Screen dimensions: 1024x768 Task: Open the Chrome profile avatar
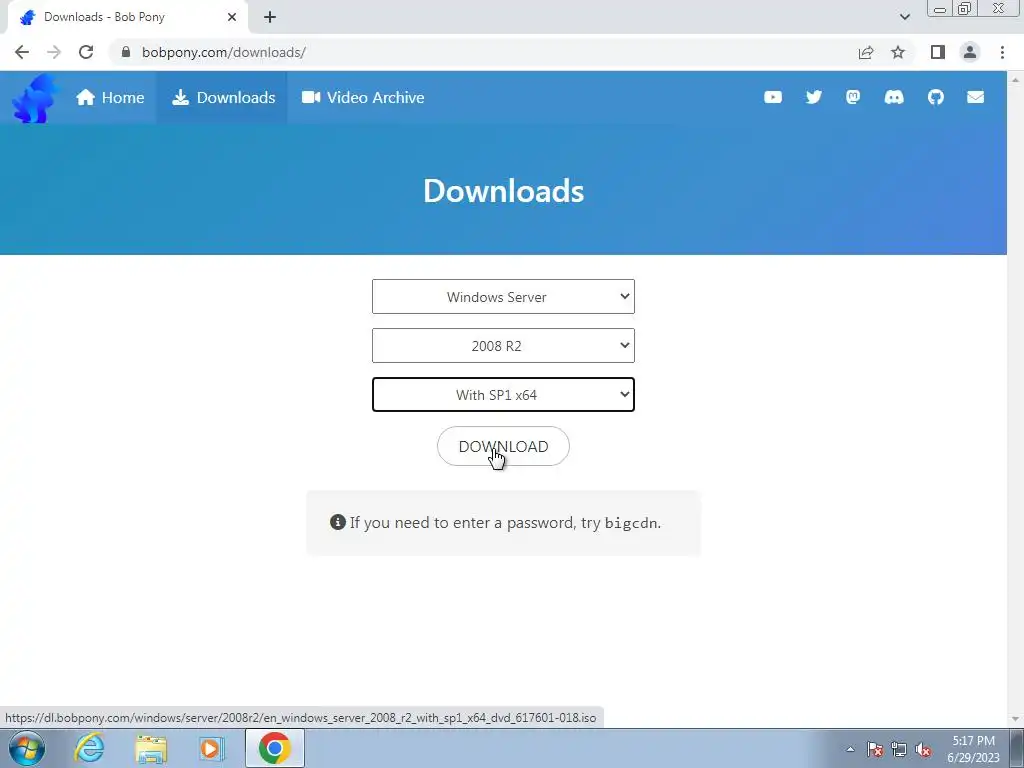pos(970,52)
